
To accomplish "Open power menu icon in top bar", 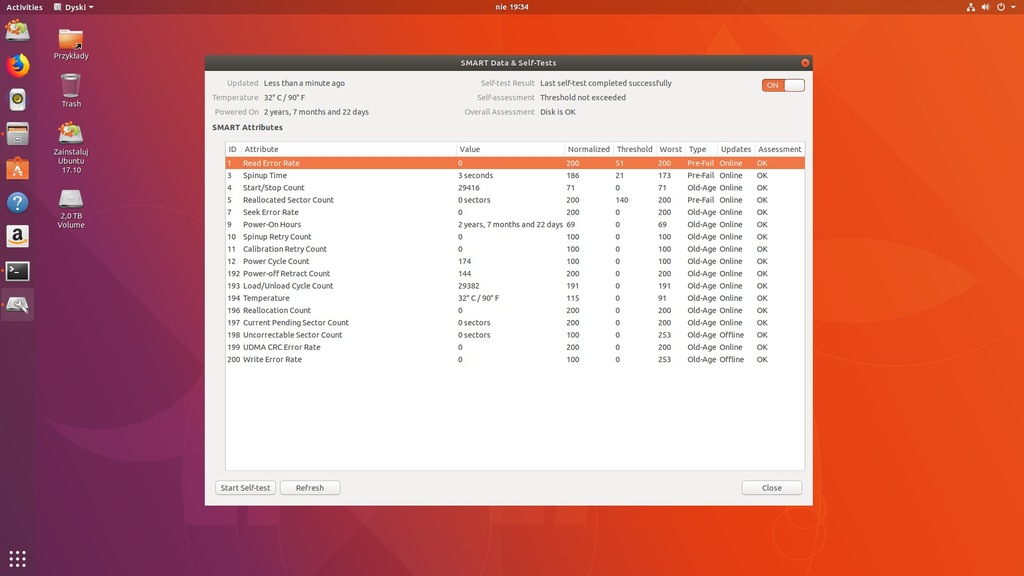I will pos(1000,7).
